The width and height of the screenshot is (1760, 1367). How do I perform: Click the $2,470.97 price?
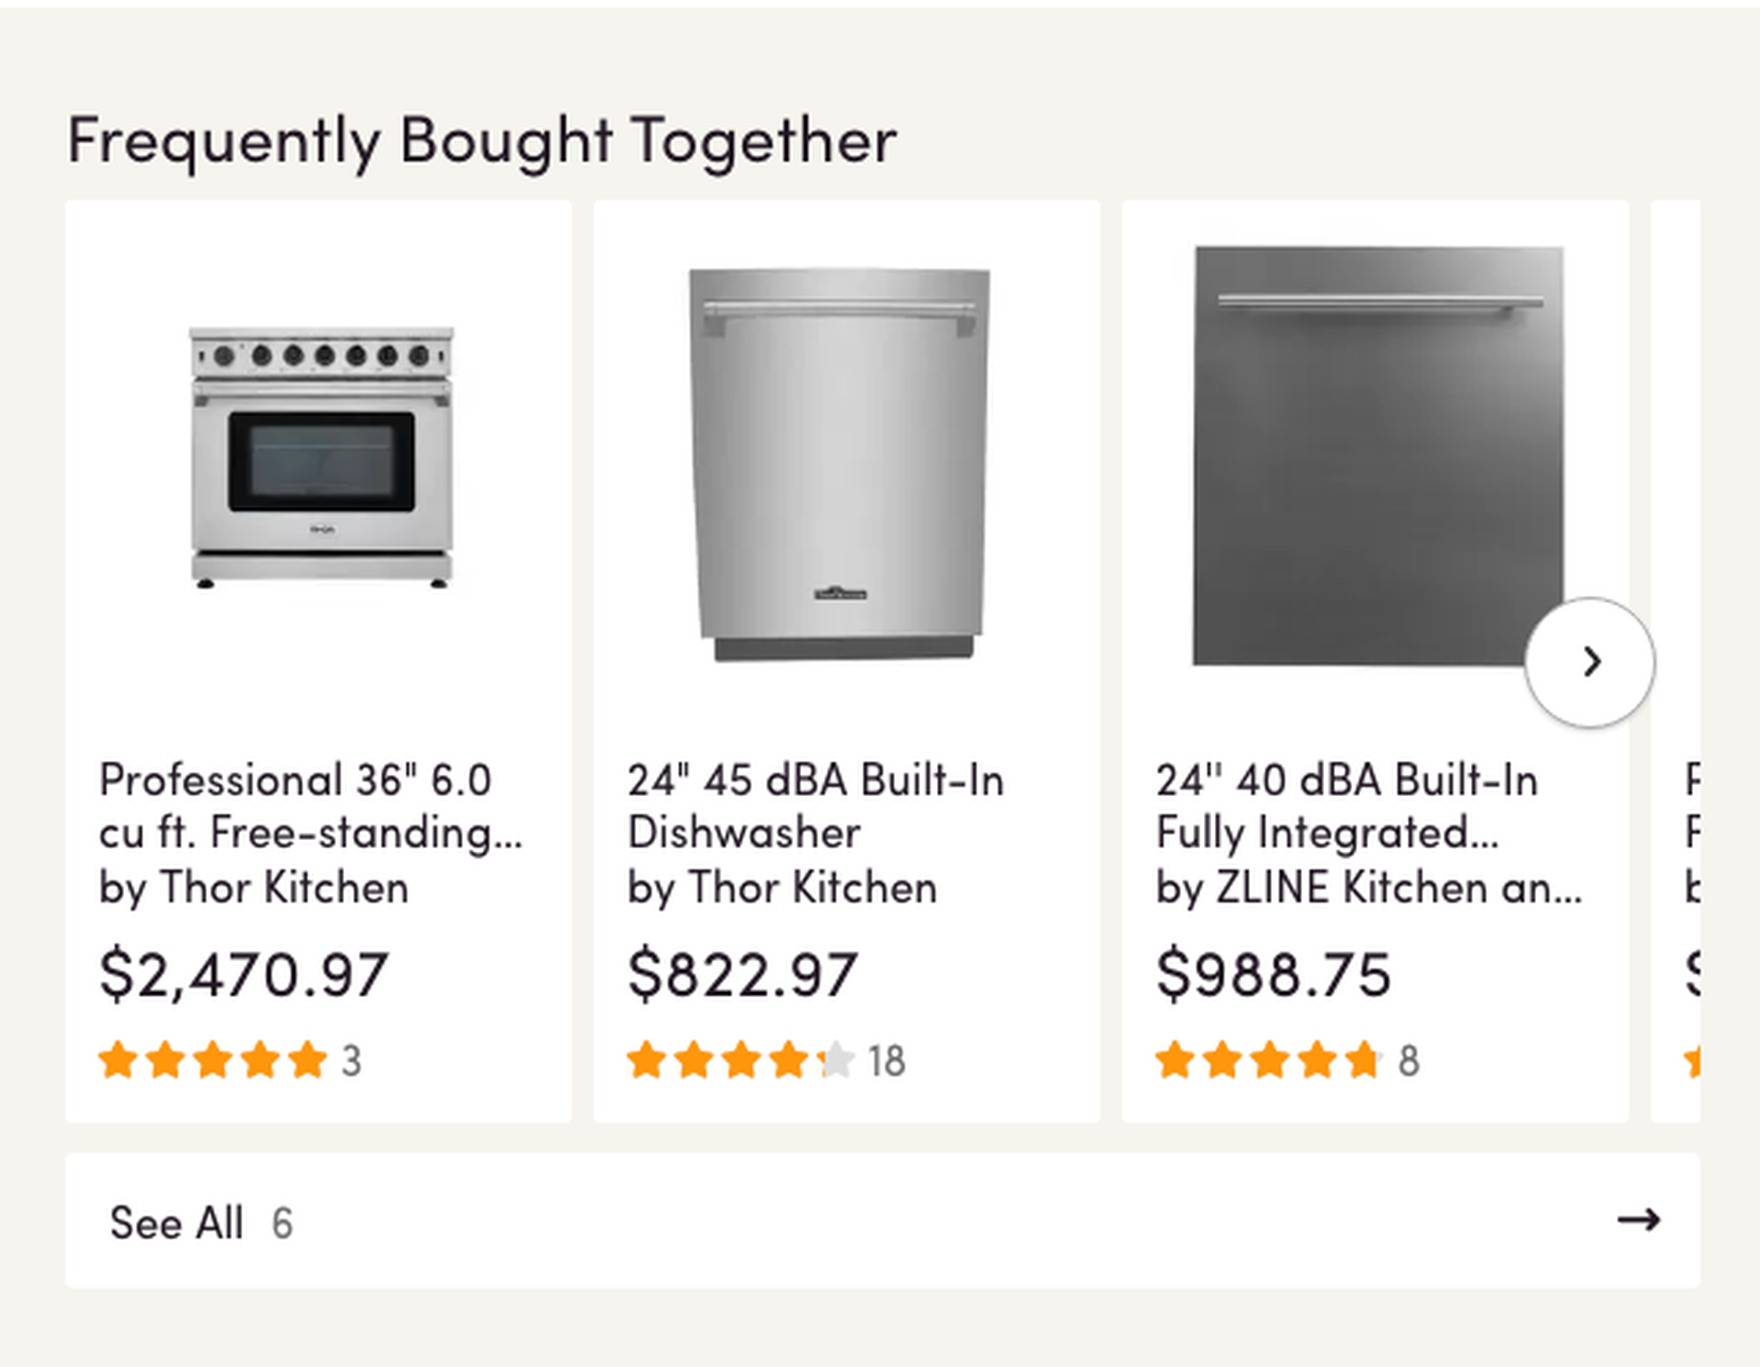point(244,974)
